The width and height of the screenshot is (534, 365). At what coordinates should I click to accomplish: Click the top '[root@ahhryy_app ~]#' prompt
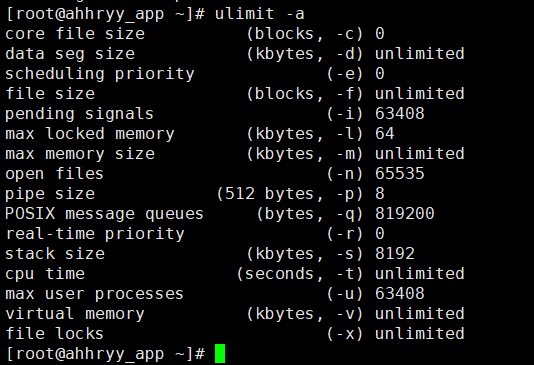[x=105, y=14]
